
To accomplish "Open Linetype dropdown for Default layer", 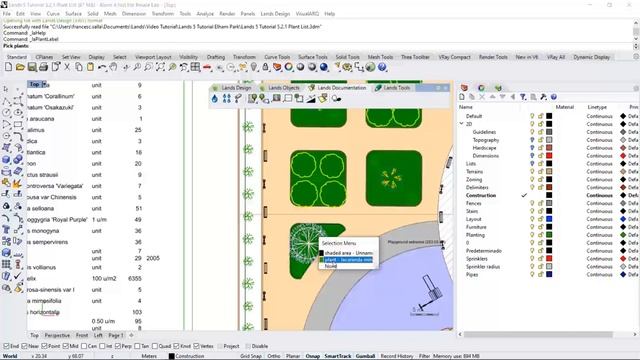I will [600, 116].
